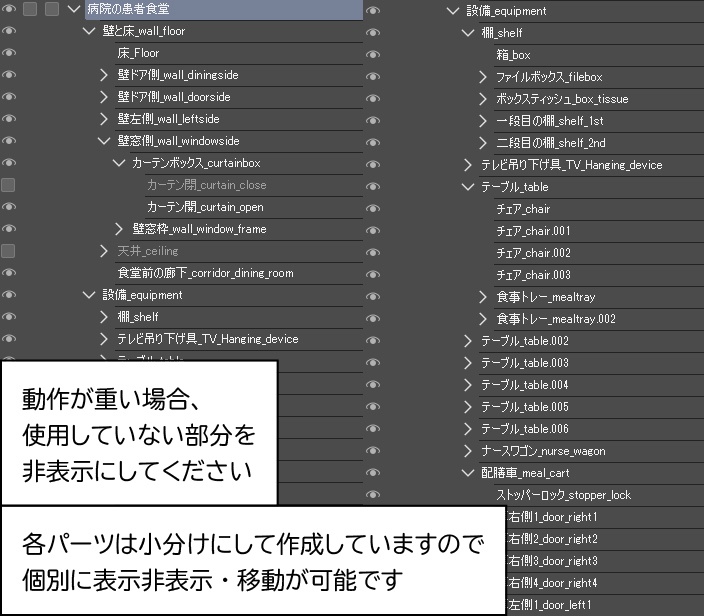Collapse the 病院の患者食堂 root node
The height and width of the screenshot is (616, 704).
pyautogui.click(x=74, y=9)
